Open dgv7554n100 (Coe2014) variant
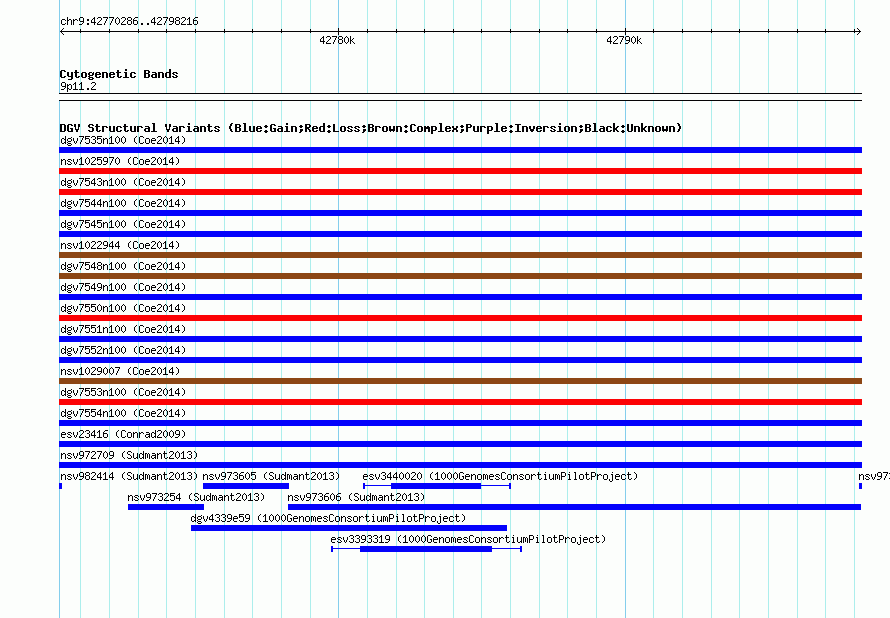 (x=123, y=413)
